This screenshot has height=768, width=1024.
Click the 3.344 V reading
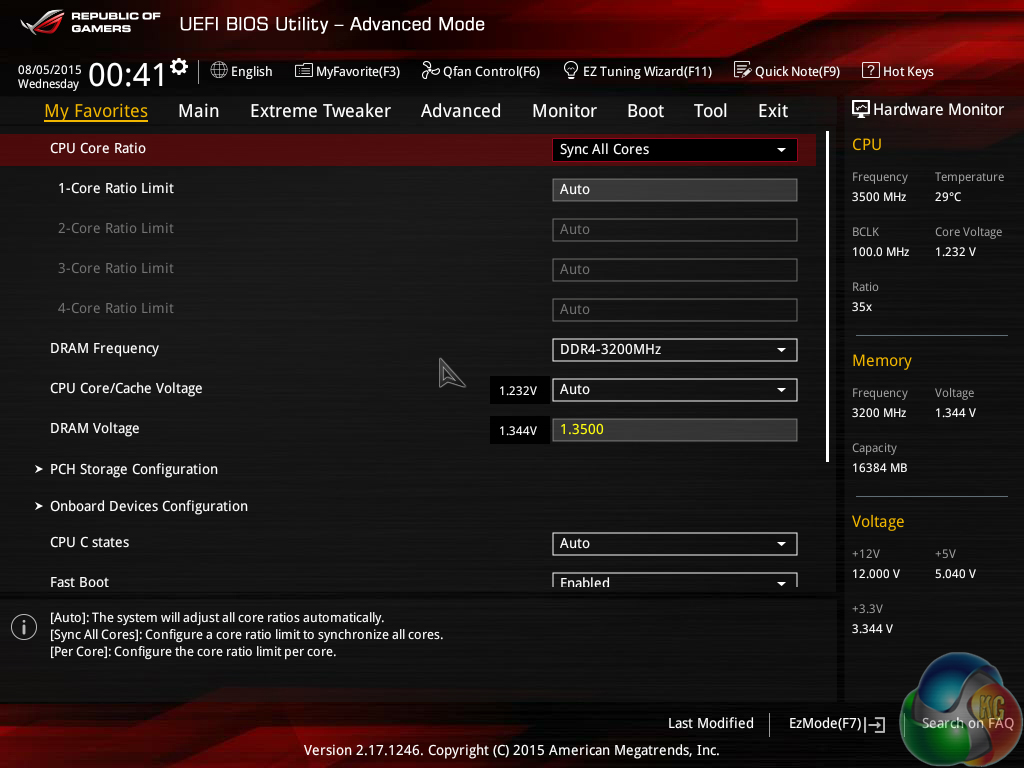[x=872, y=629]
